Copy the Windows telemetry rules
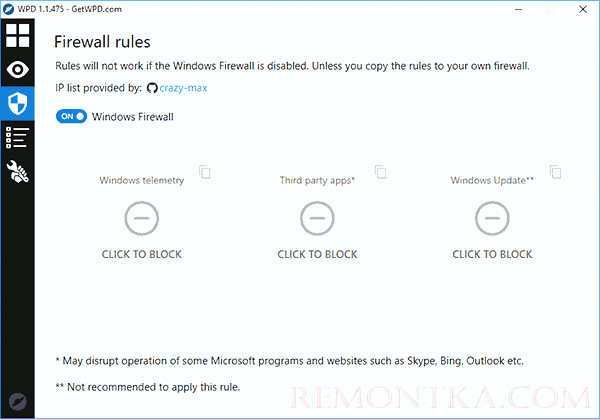 pyautogui.click(x=204, y=172)
